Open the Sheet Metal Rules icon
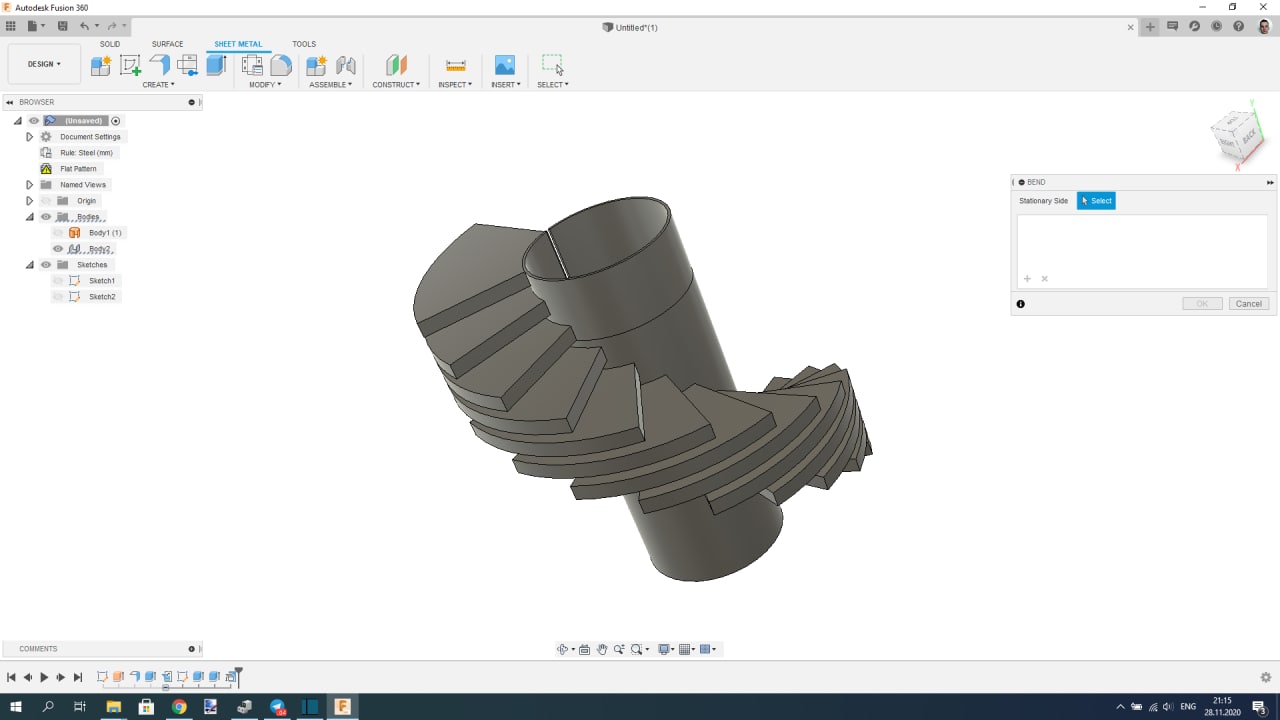This screenshot has width=1280, height=720. pos(252,65)
